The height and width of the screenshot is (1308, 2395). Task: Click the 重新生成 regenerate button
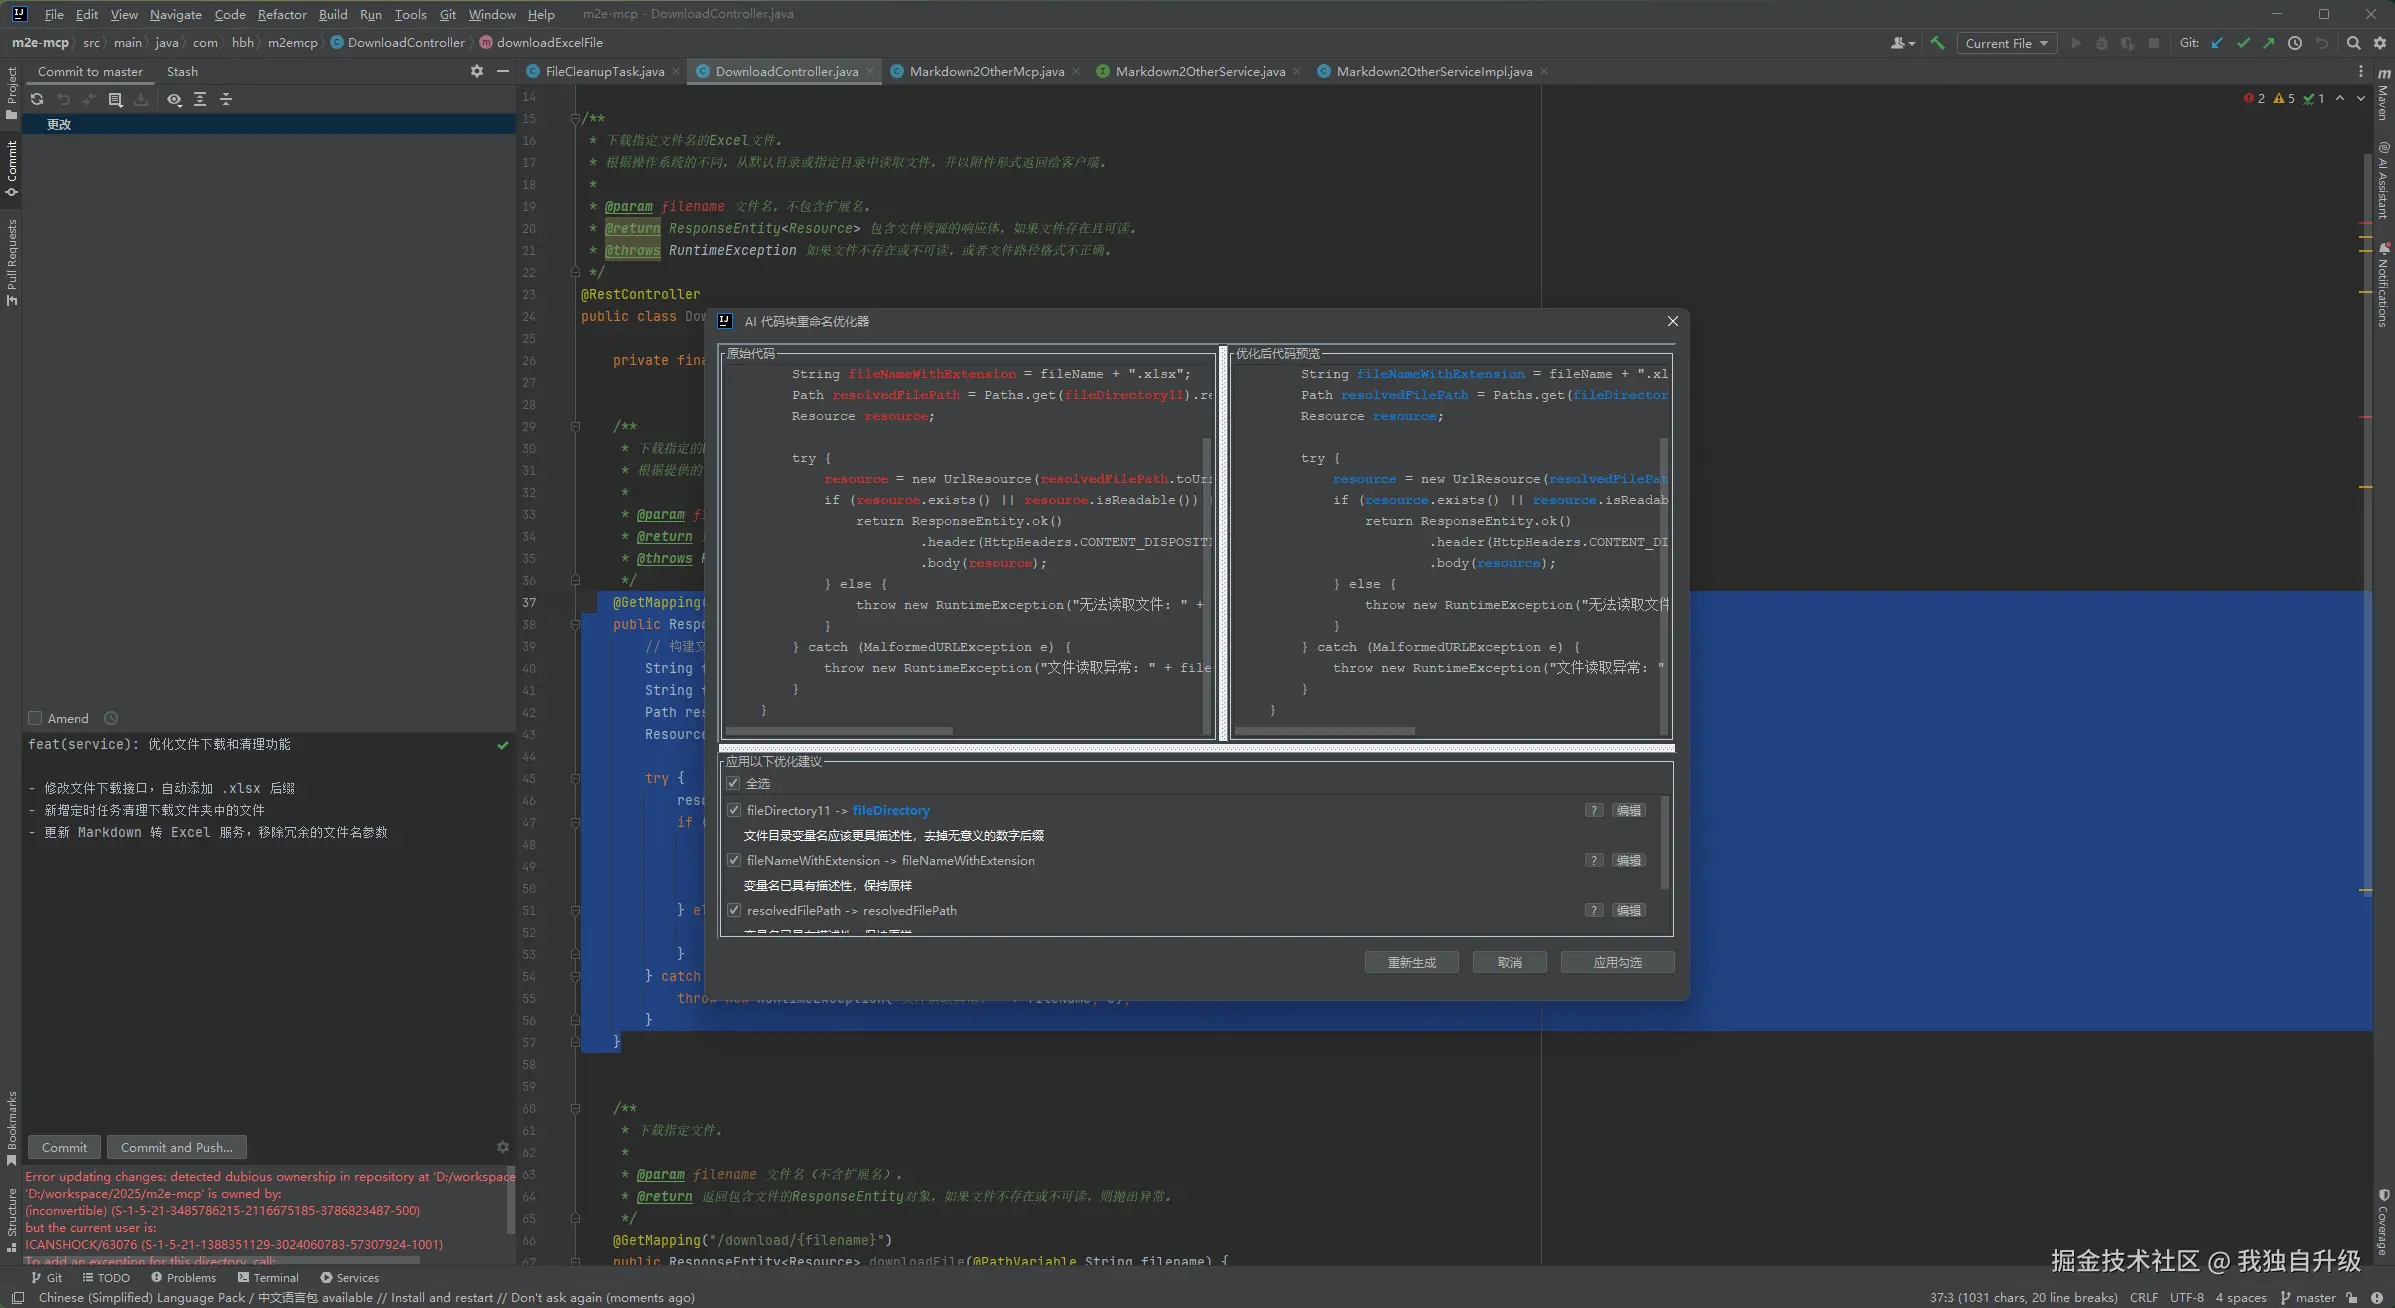pyautogui.click(x=1411, y=962)
